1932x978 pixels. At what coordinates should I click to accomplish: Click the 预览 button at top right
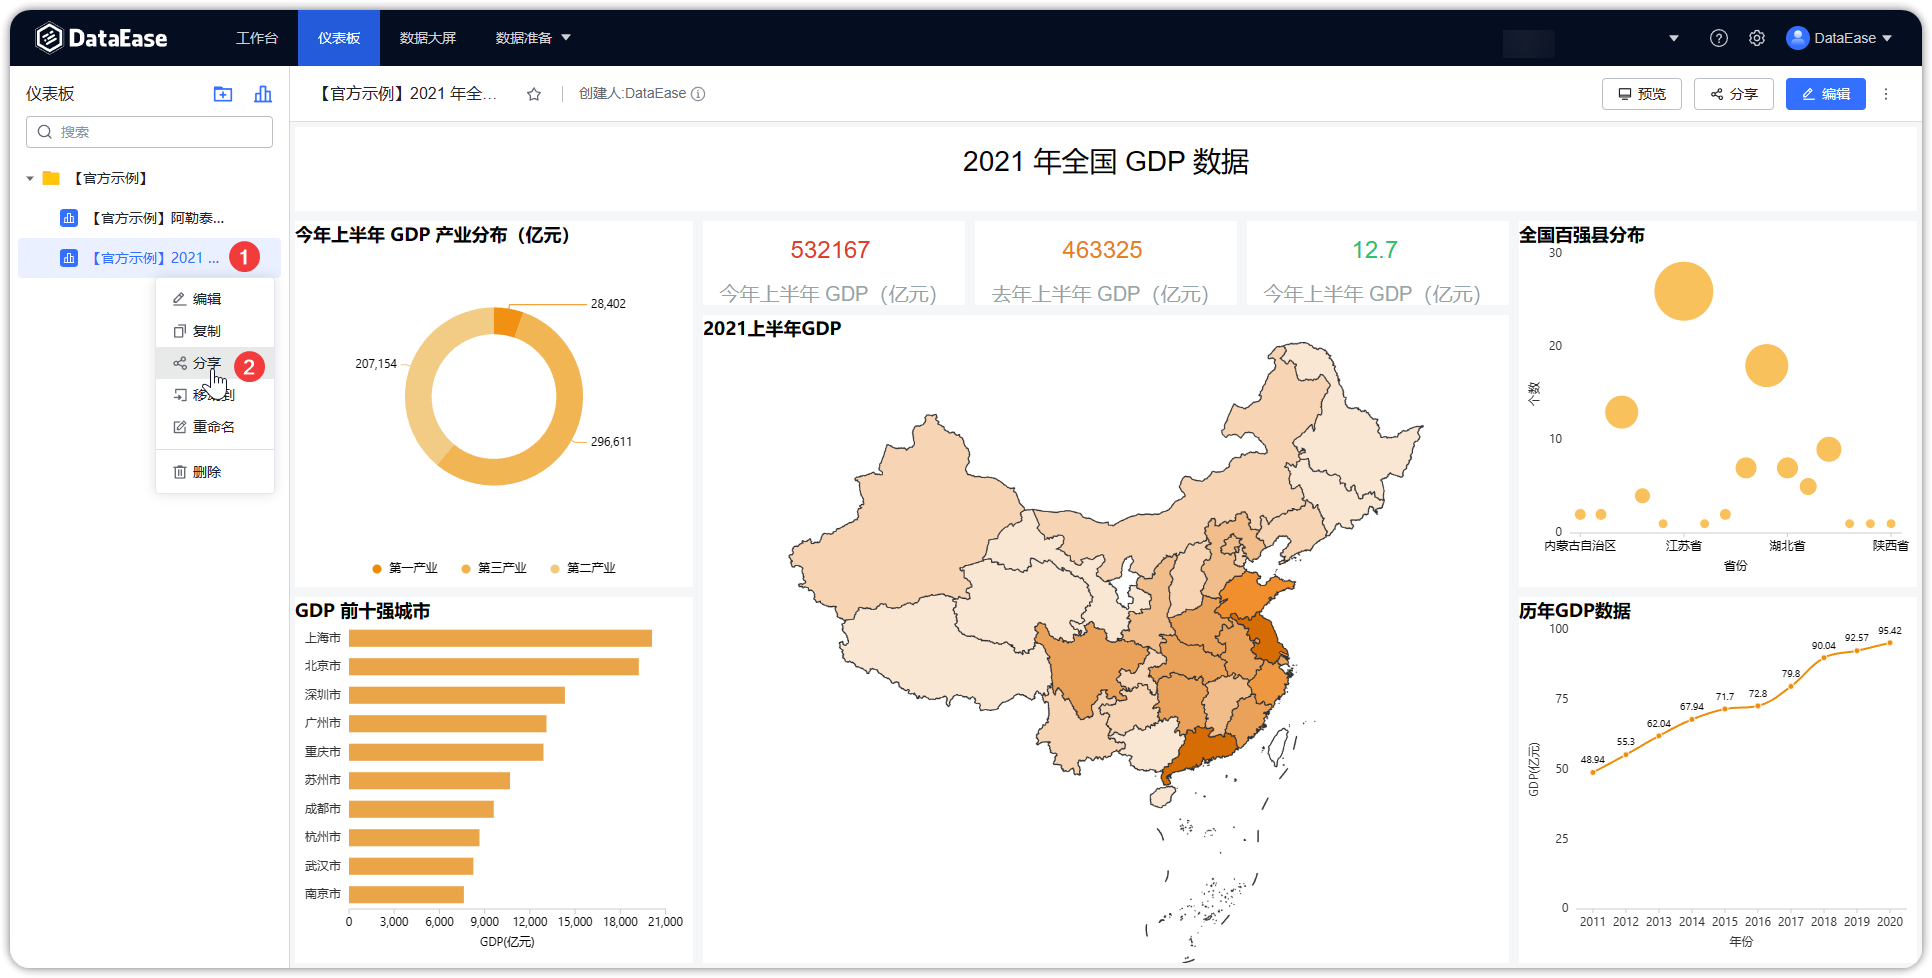click(1641, 93)
